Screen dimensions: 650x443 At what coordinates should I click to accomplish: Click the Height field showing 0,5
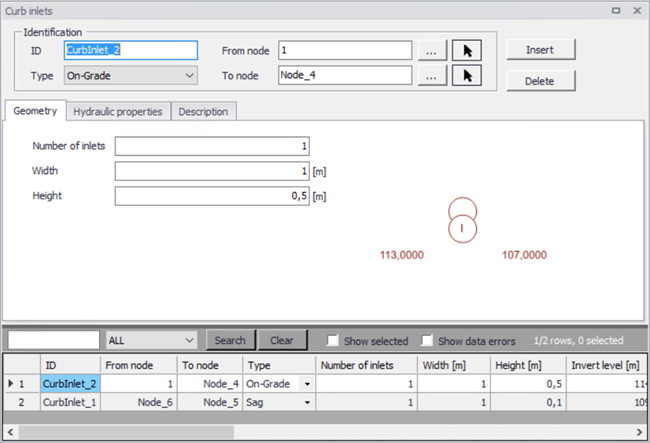(x=212, y=196)
